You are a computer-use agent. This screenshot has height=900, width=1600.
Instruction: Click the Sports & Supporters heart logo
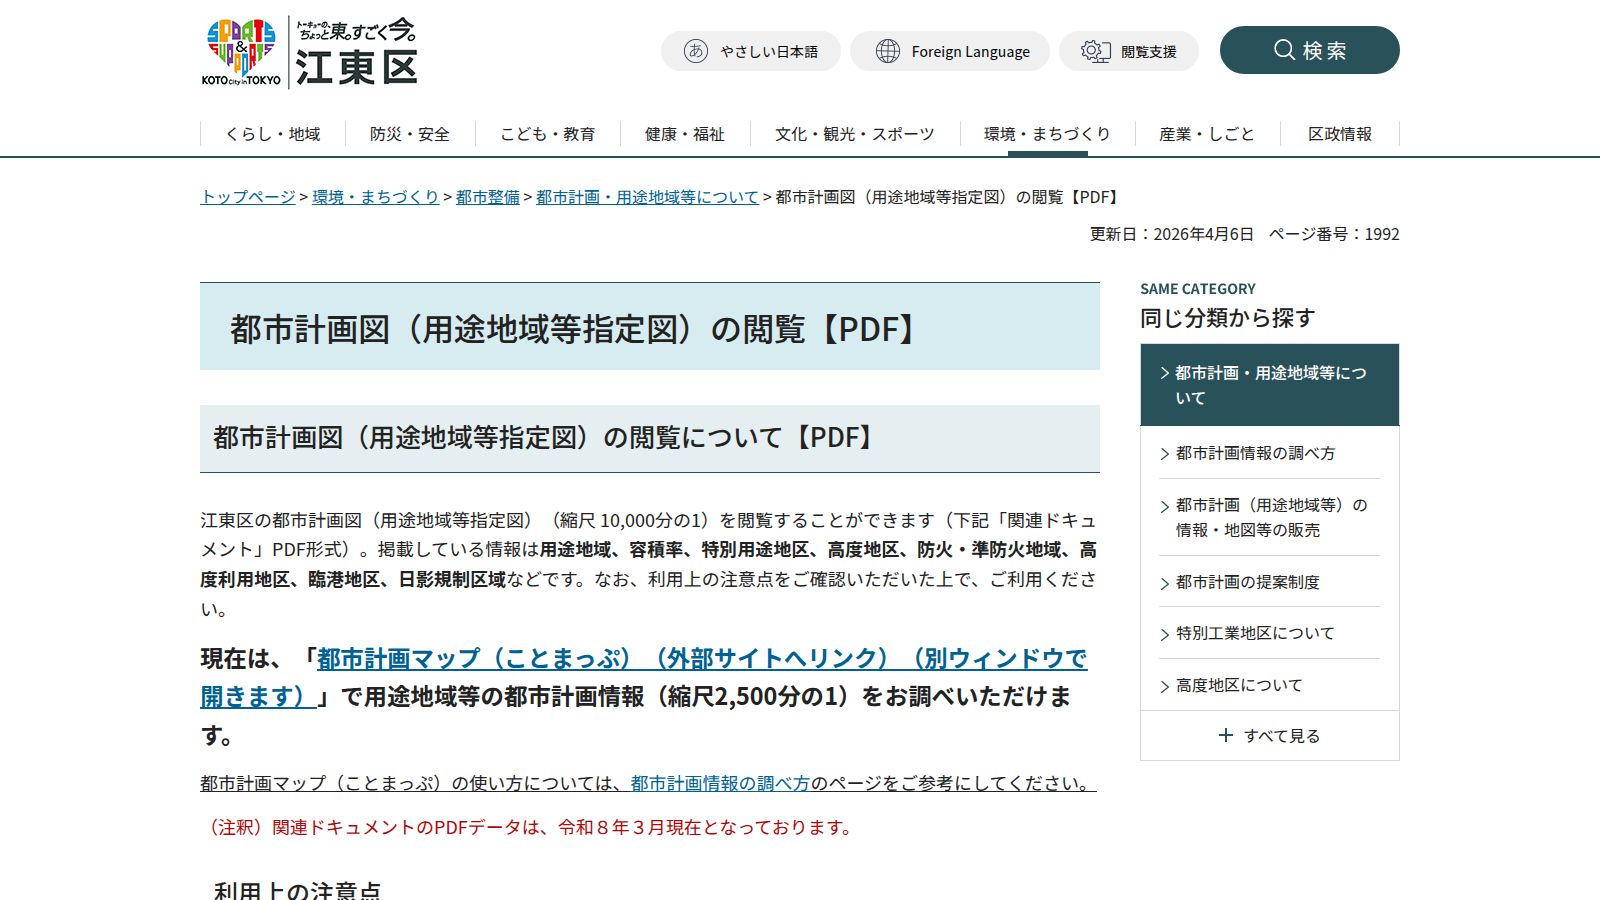pos(241,52)
